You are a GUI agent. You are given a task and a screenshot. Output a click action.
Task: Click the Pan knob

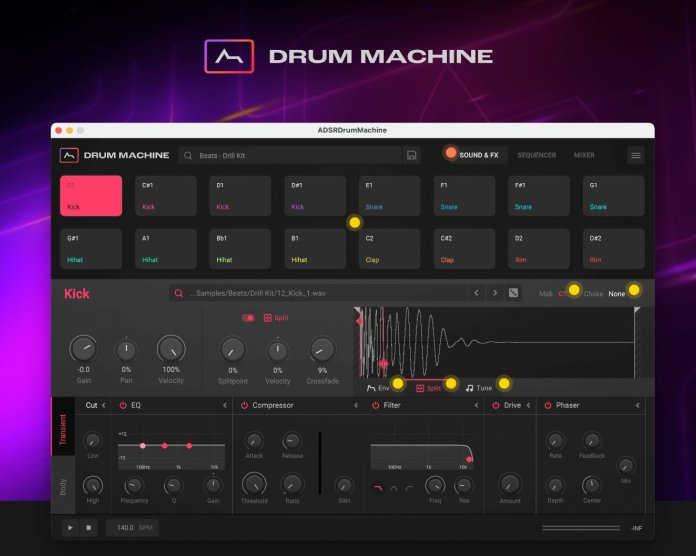tap(126, 351)
